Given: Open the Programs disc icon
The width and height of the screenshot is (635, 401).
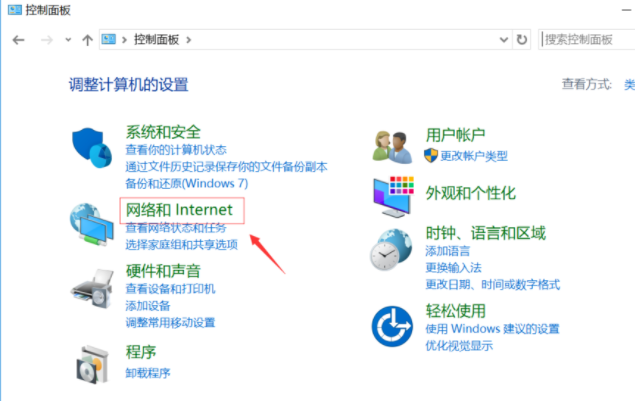Looking at the screenshot, I should coord(93,364).
